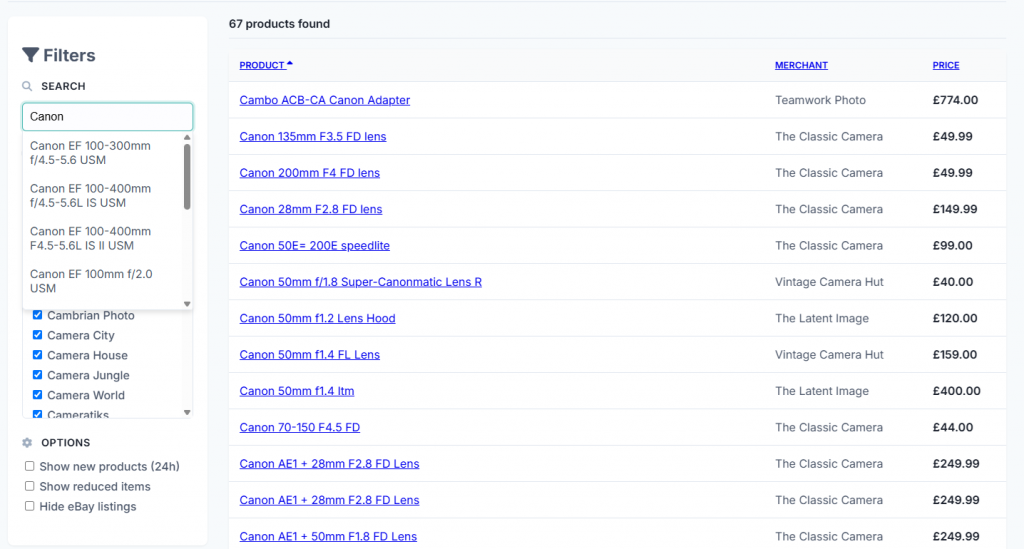
Task: Select suggestion Canon EF 100-300mm f/4.5-5.6 USM
Action: (103, 153)
